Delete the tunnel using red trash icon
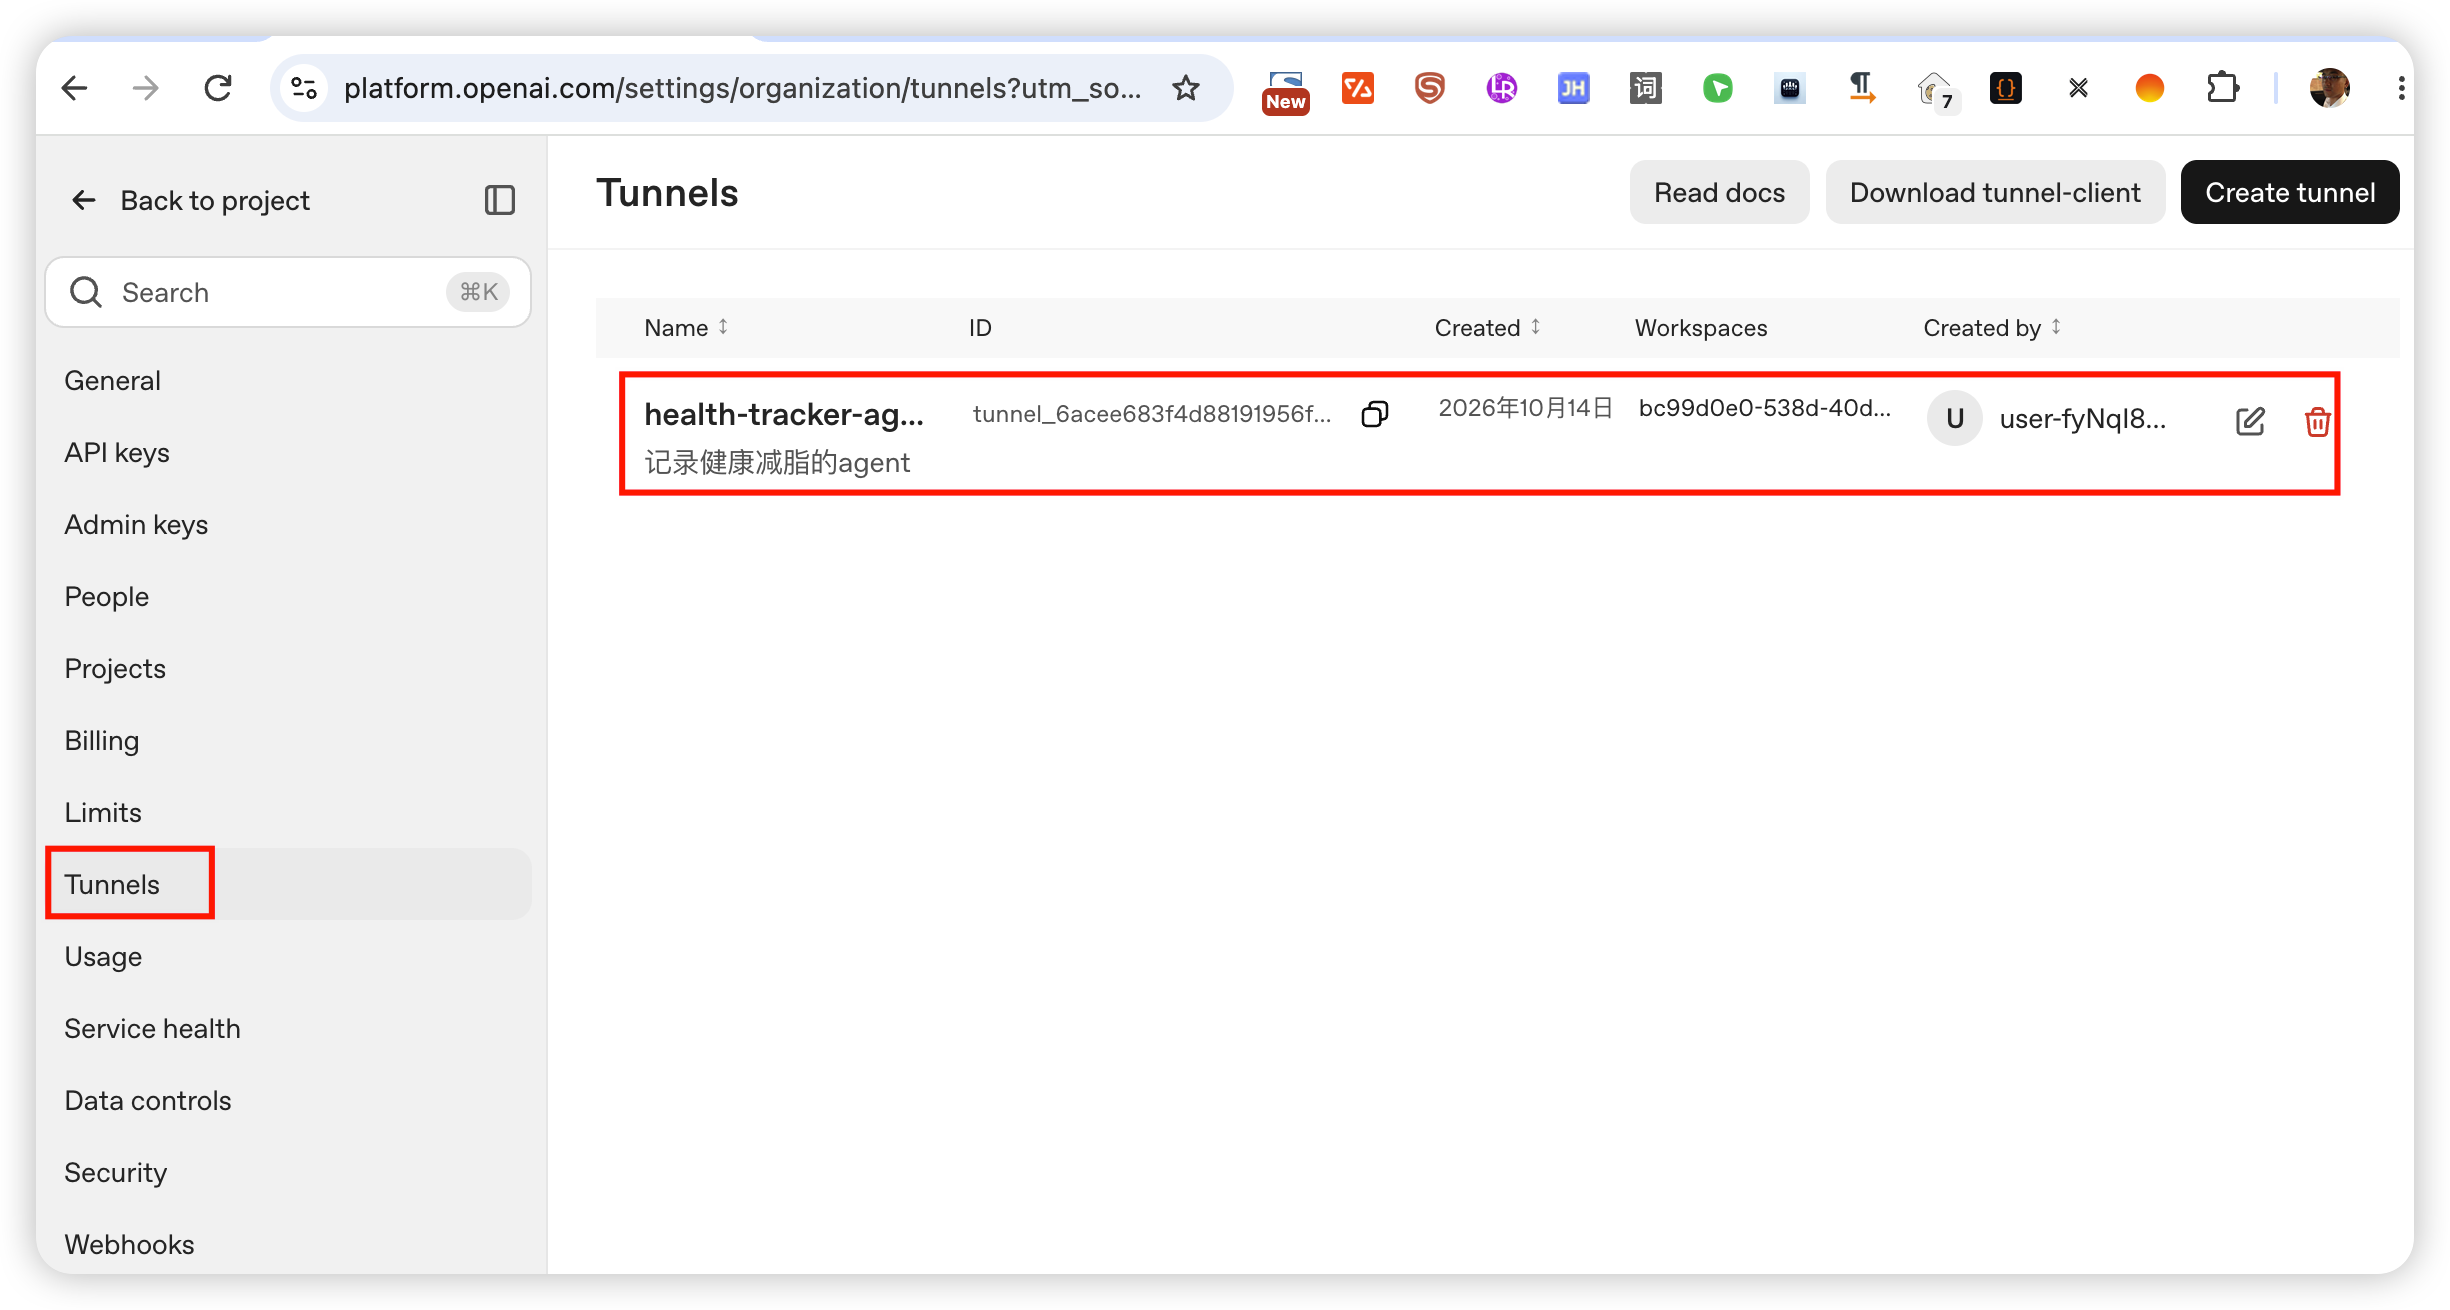2450x1310 pixels. click(2317, 421)
